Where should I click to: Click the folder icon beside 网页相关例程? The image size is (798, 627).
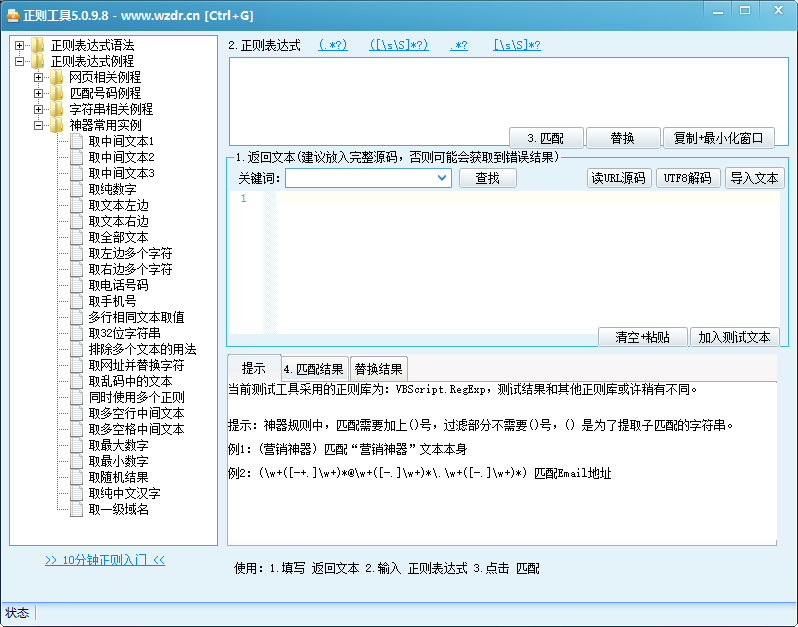56,77
